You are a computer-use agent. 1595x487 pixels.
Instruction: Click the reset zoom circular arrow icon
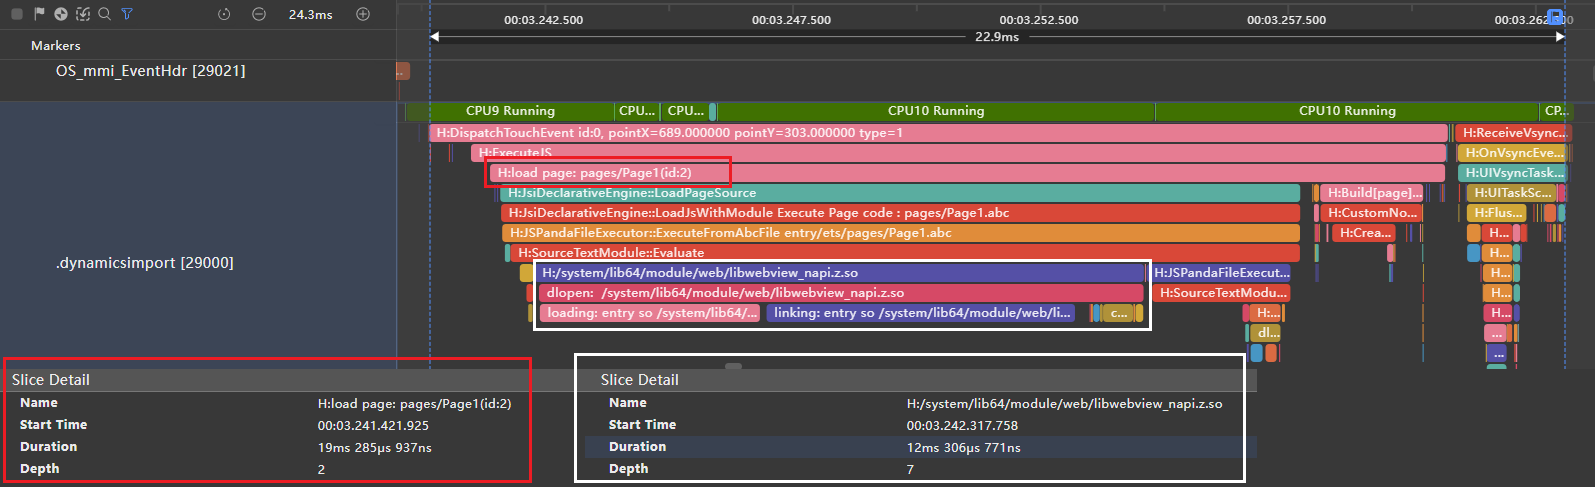(x=224, y=14)
